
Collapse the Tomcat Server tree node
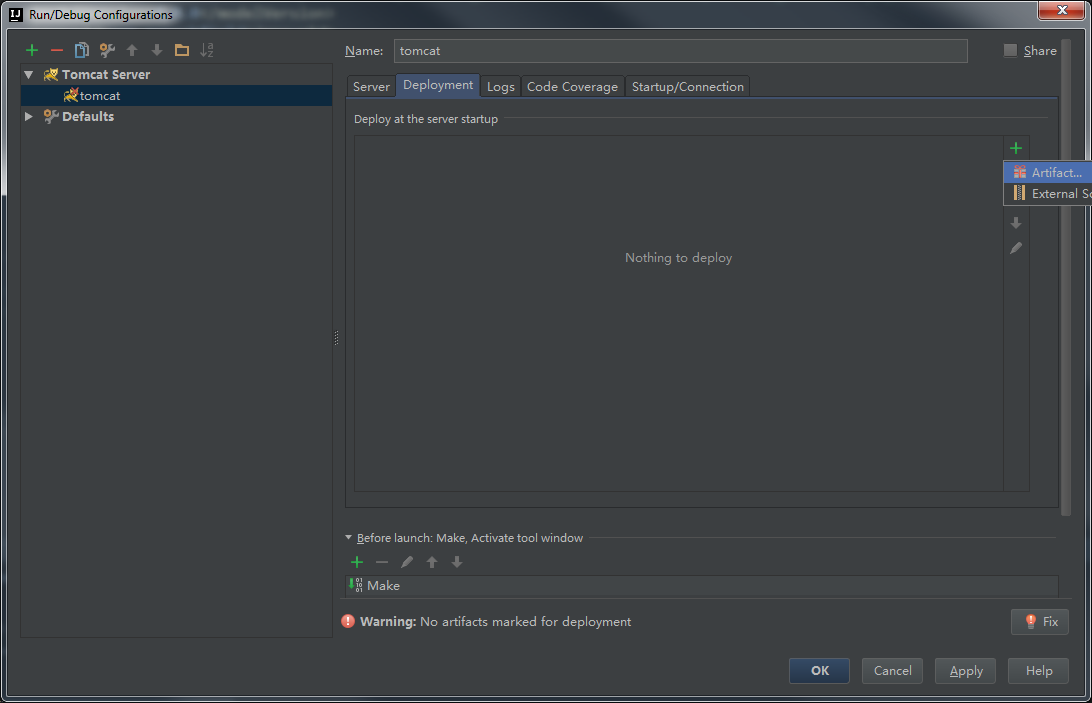tap(29, 75)
